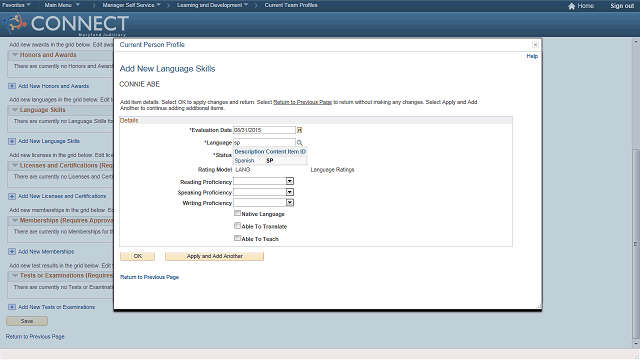
Task: Click the Add New Honors and Awards link
Action: 53,86
